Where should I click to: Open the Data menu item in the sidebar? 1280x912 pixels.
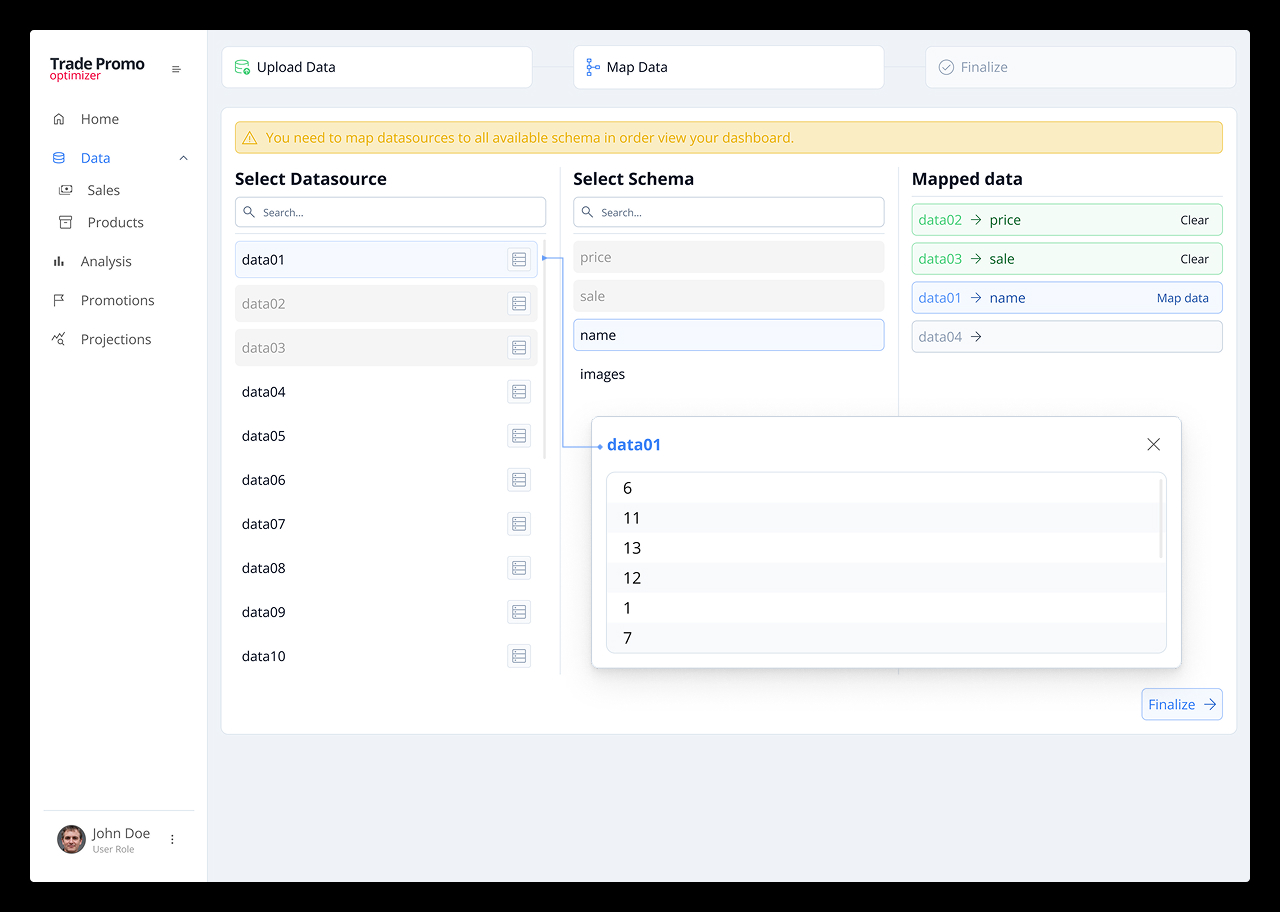pos(95,157)
